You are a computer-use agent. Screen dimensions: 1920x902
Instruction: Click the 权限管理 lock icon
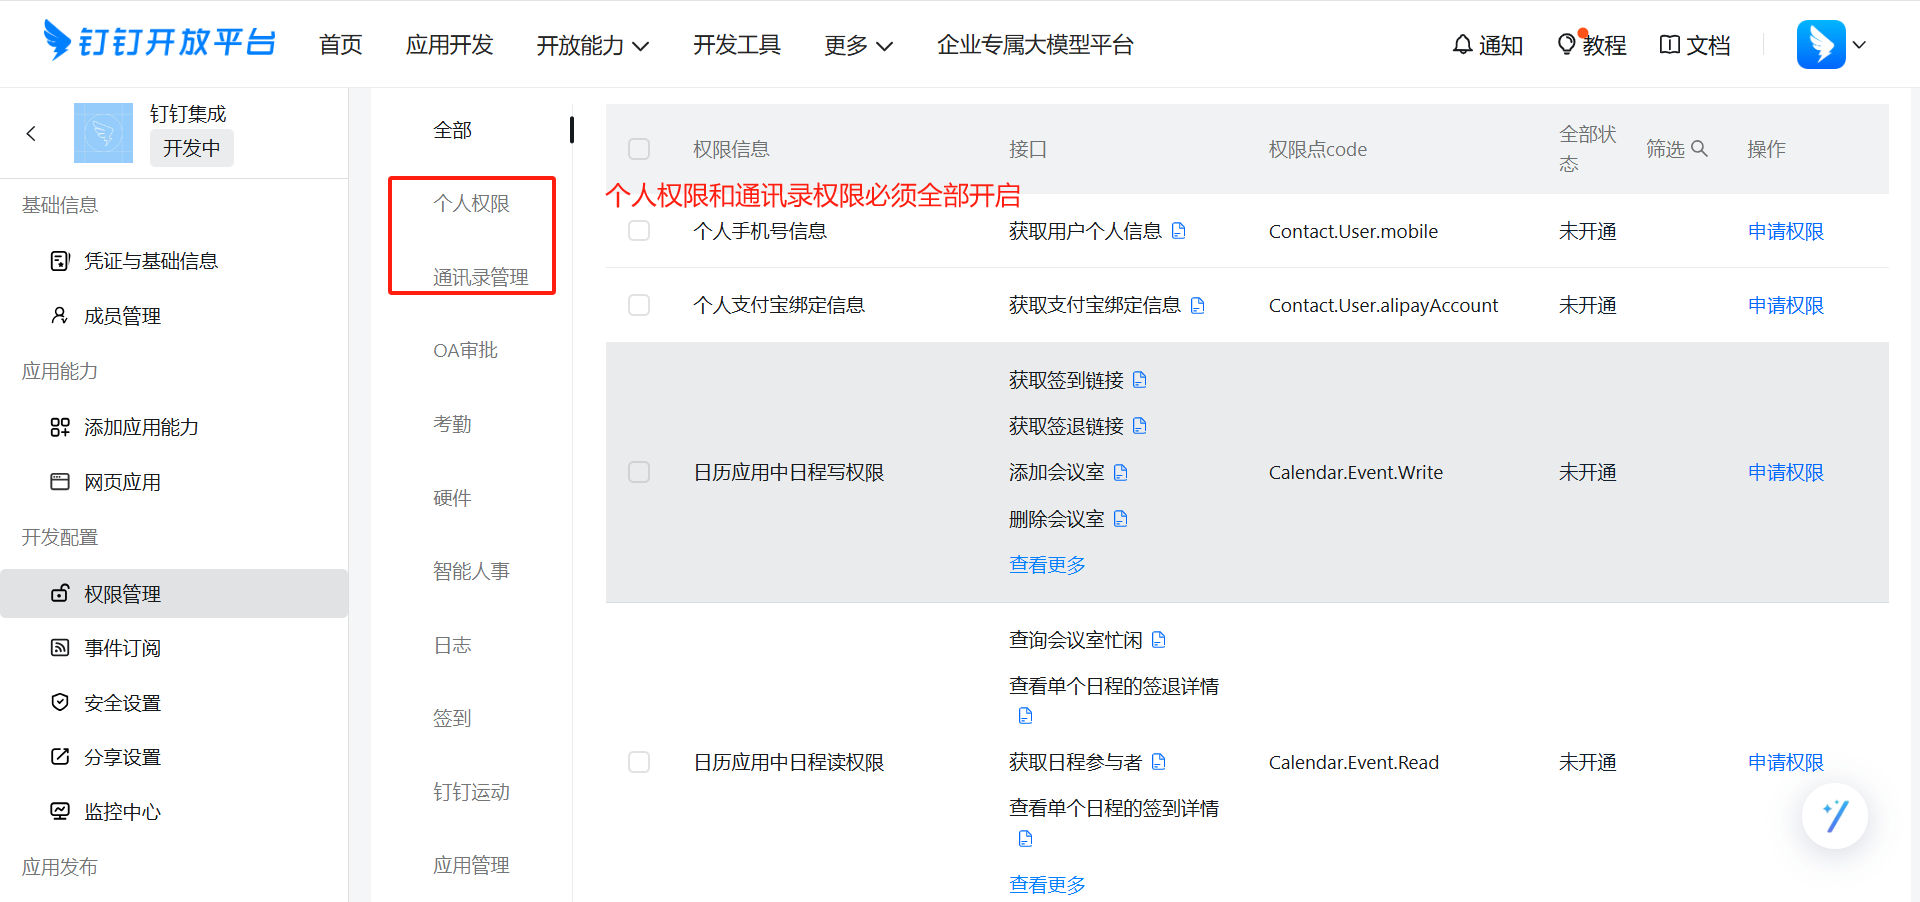coord(60,594)
